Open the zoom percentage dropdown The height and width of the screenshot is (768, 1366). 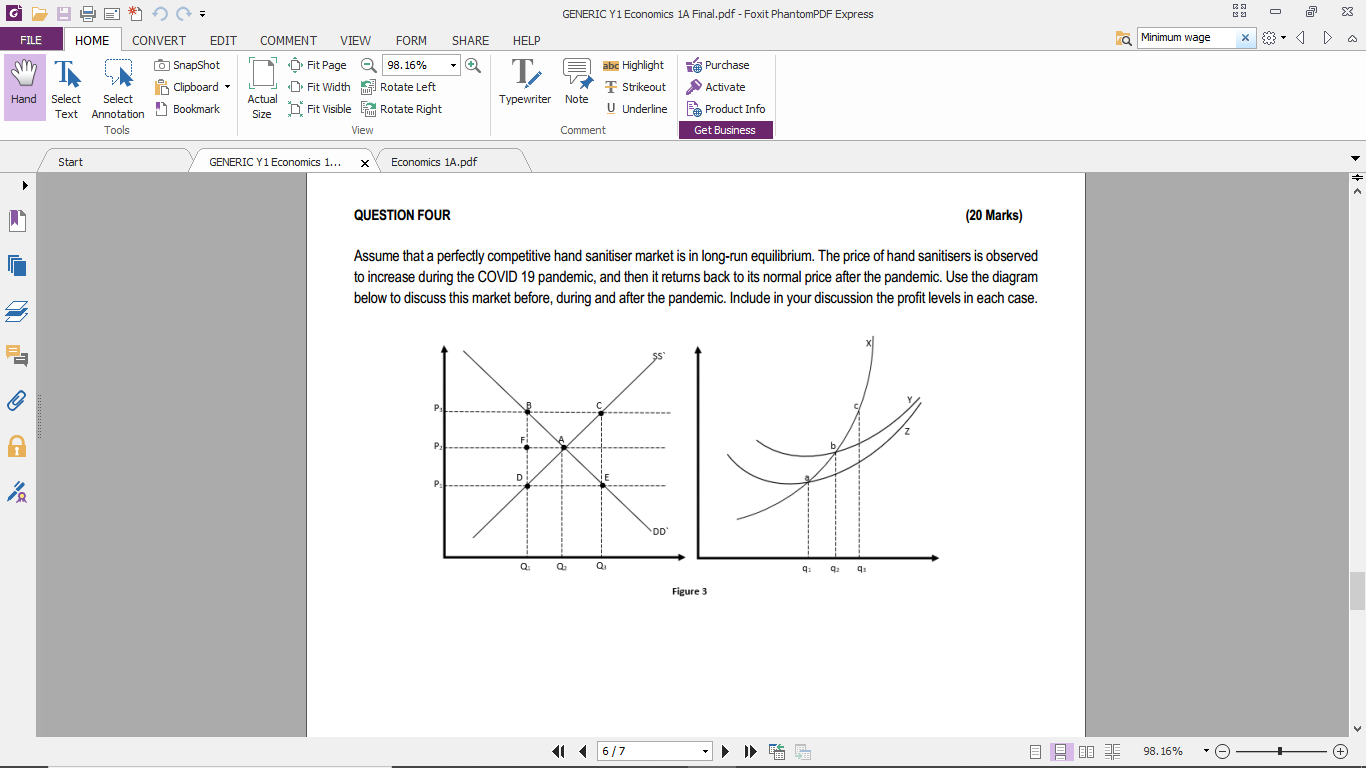click(x=453, y=64)
